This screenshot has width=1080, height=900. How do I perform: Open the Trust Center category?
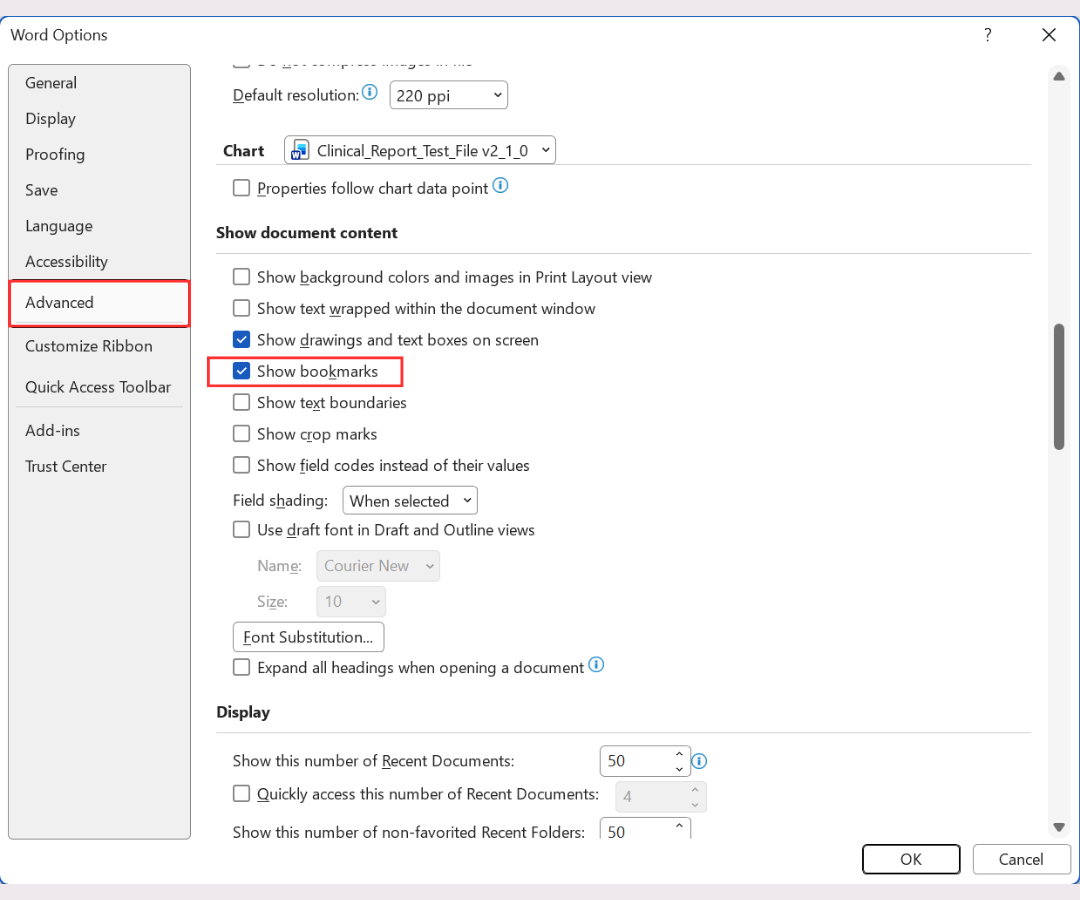[x=99, y=466]
